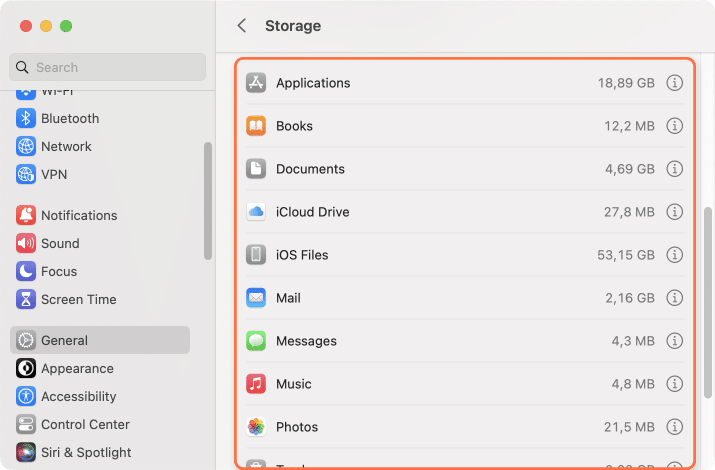The image size is (715, 470).
Task: Click the Focus moon icon
Action: pos(26,271)
